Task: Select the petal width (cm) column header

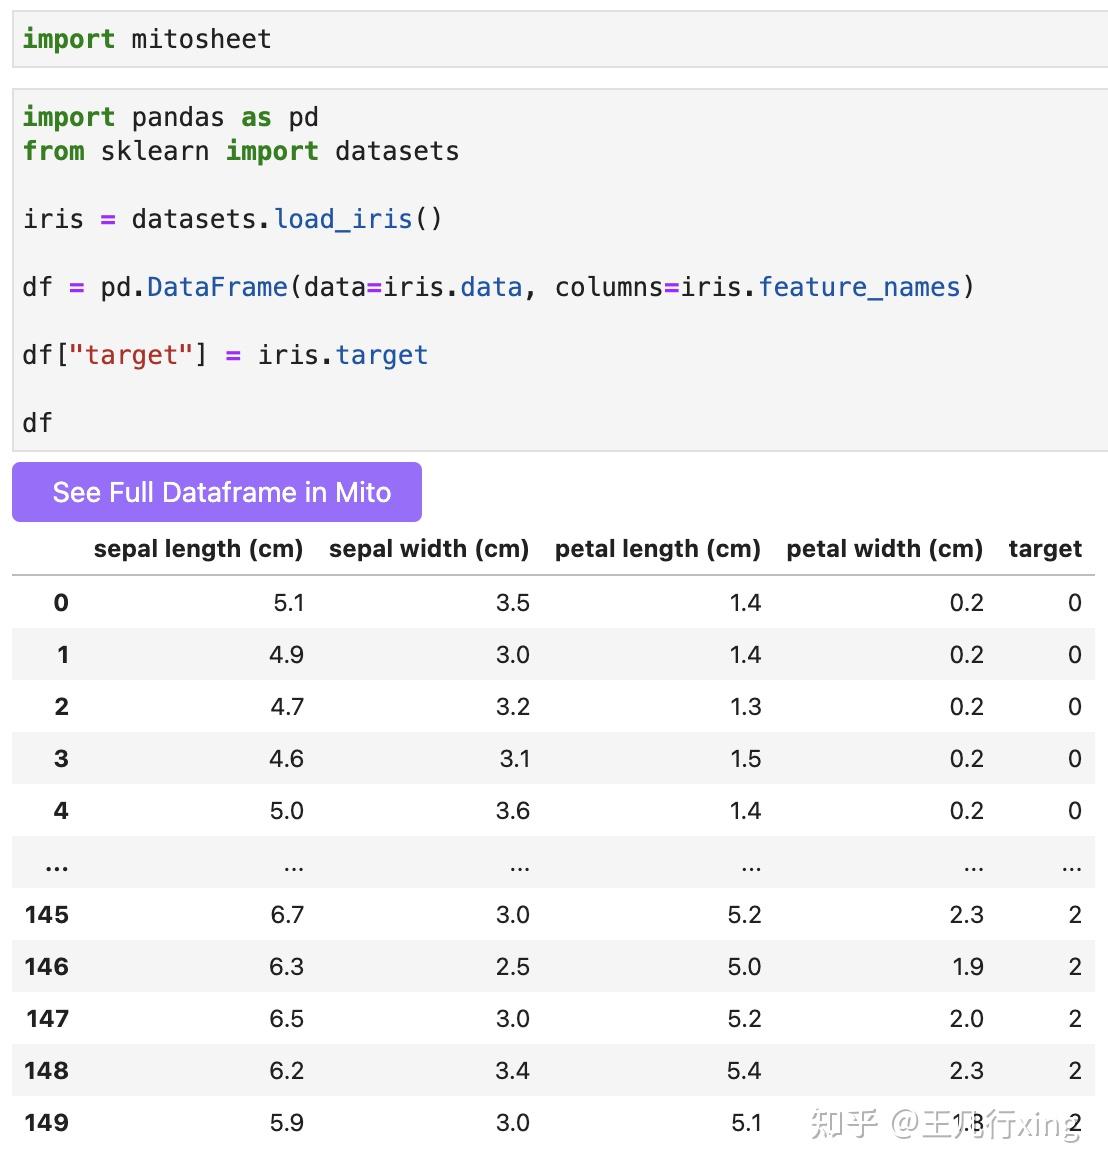Action: point(884,549)
